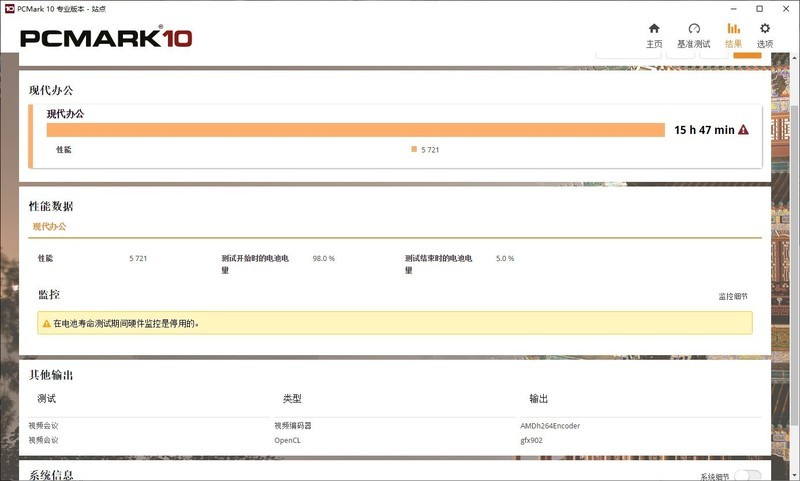Click the gfx902 output value

pos(531,440)
